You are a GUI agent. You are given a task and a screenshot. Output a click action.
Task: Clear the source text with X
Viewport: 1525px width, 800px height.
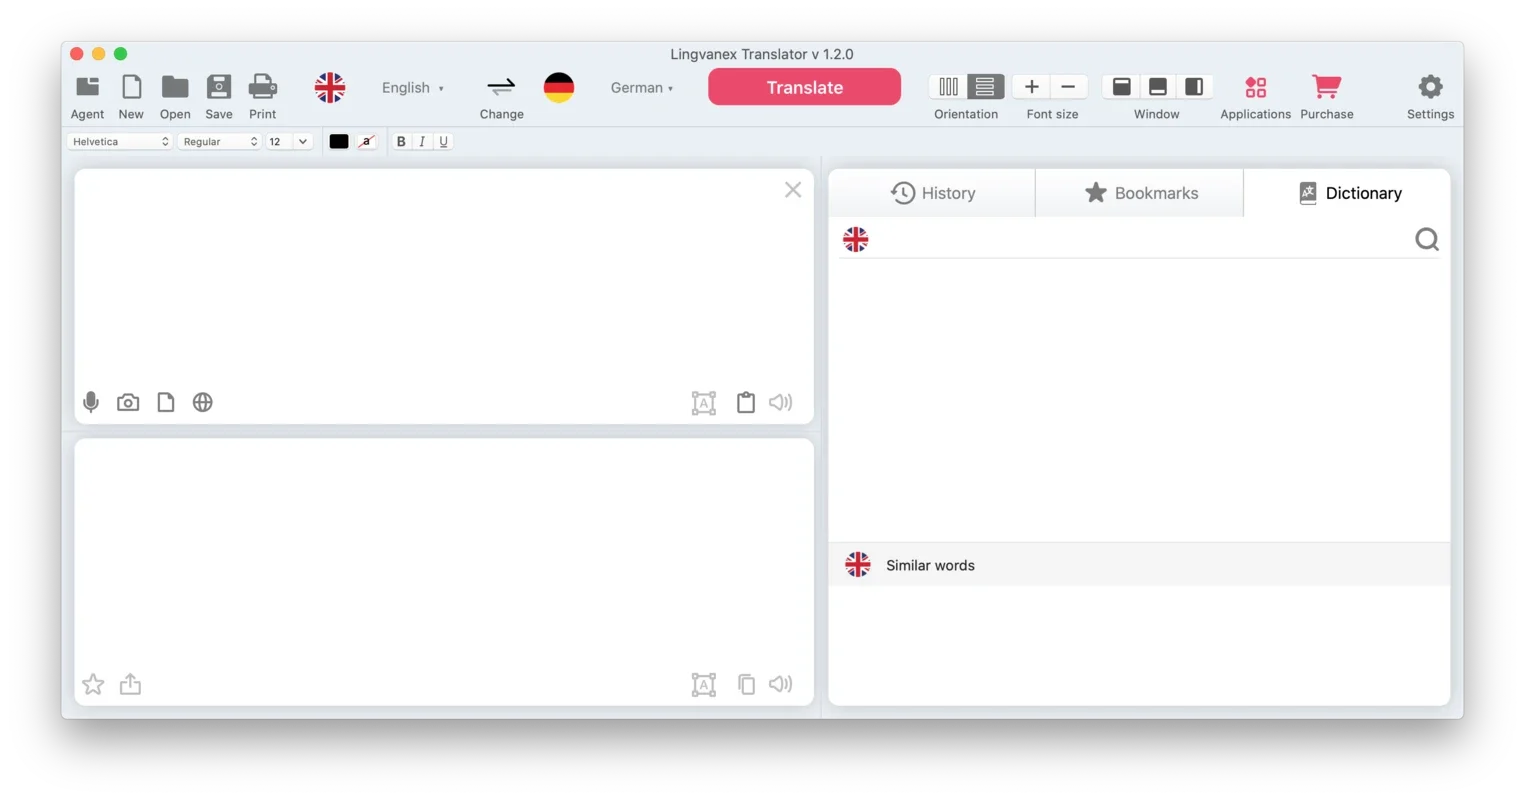point(793,190)
